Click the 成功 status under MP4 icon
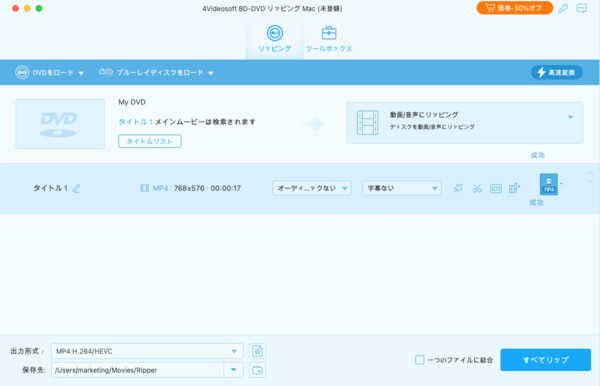The height and width of the screenshot is (386, 600). coord(536,202)
